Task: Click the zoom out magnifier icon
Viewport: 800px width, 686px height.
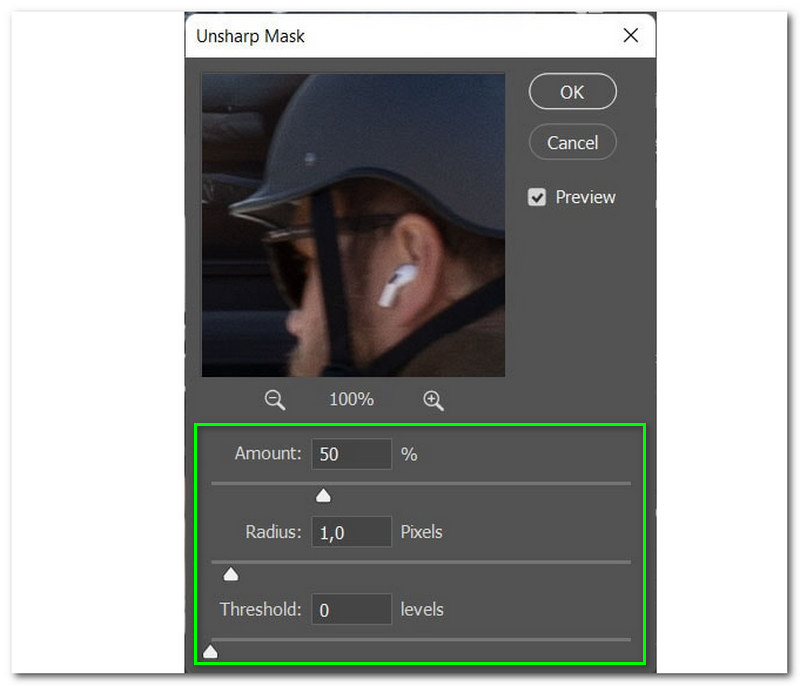Action: [x=274, y=400]
